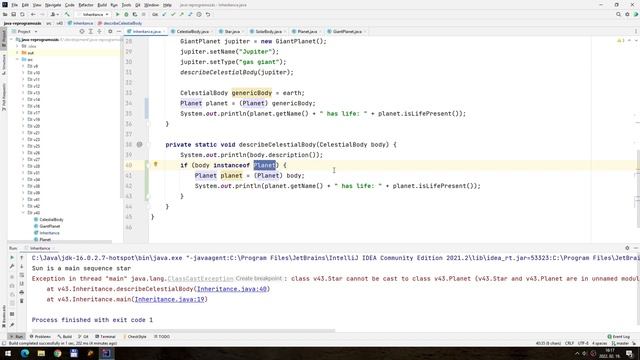Click Create breakpoint in the console output
Screen dimensions: 640x360
pyautogui.click(x=258, y=279)
